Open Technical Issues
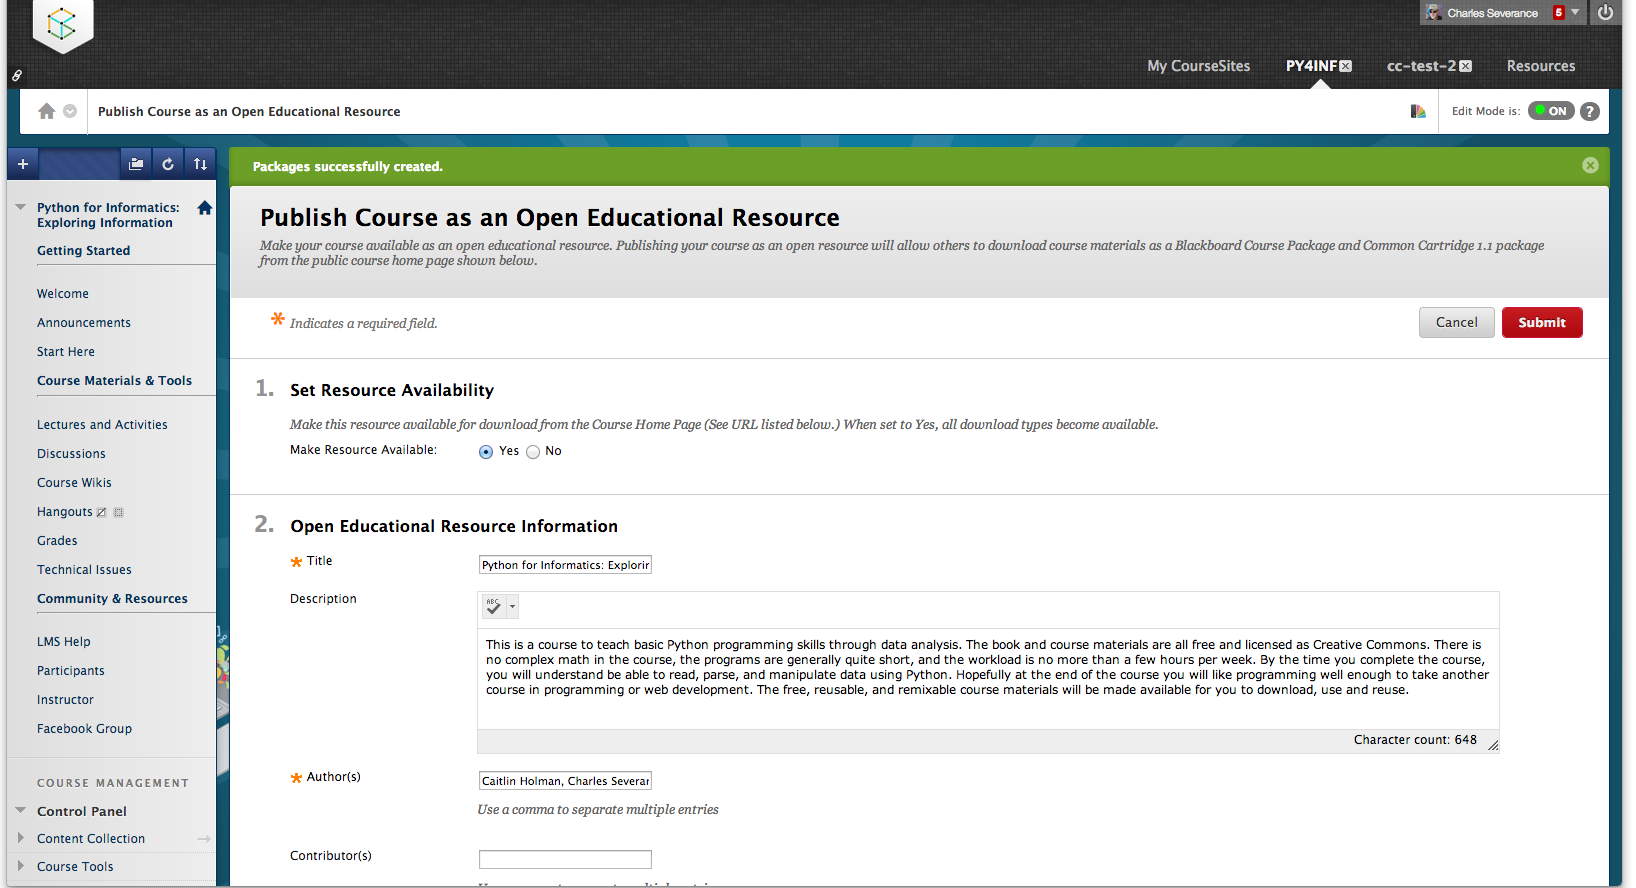Image resolution: width=1636 pixels, height=888 pixels. click(x=84, y=570)
